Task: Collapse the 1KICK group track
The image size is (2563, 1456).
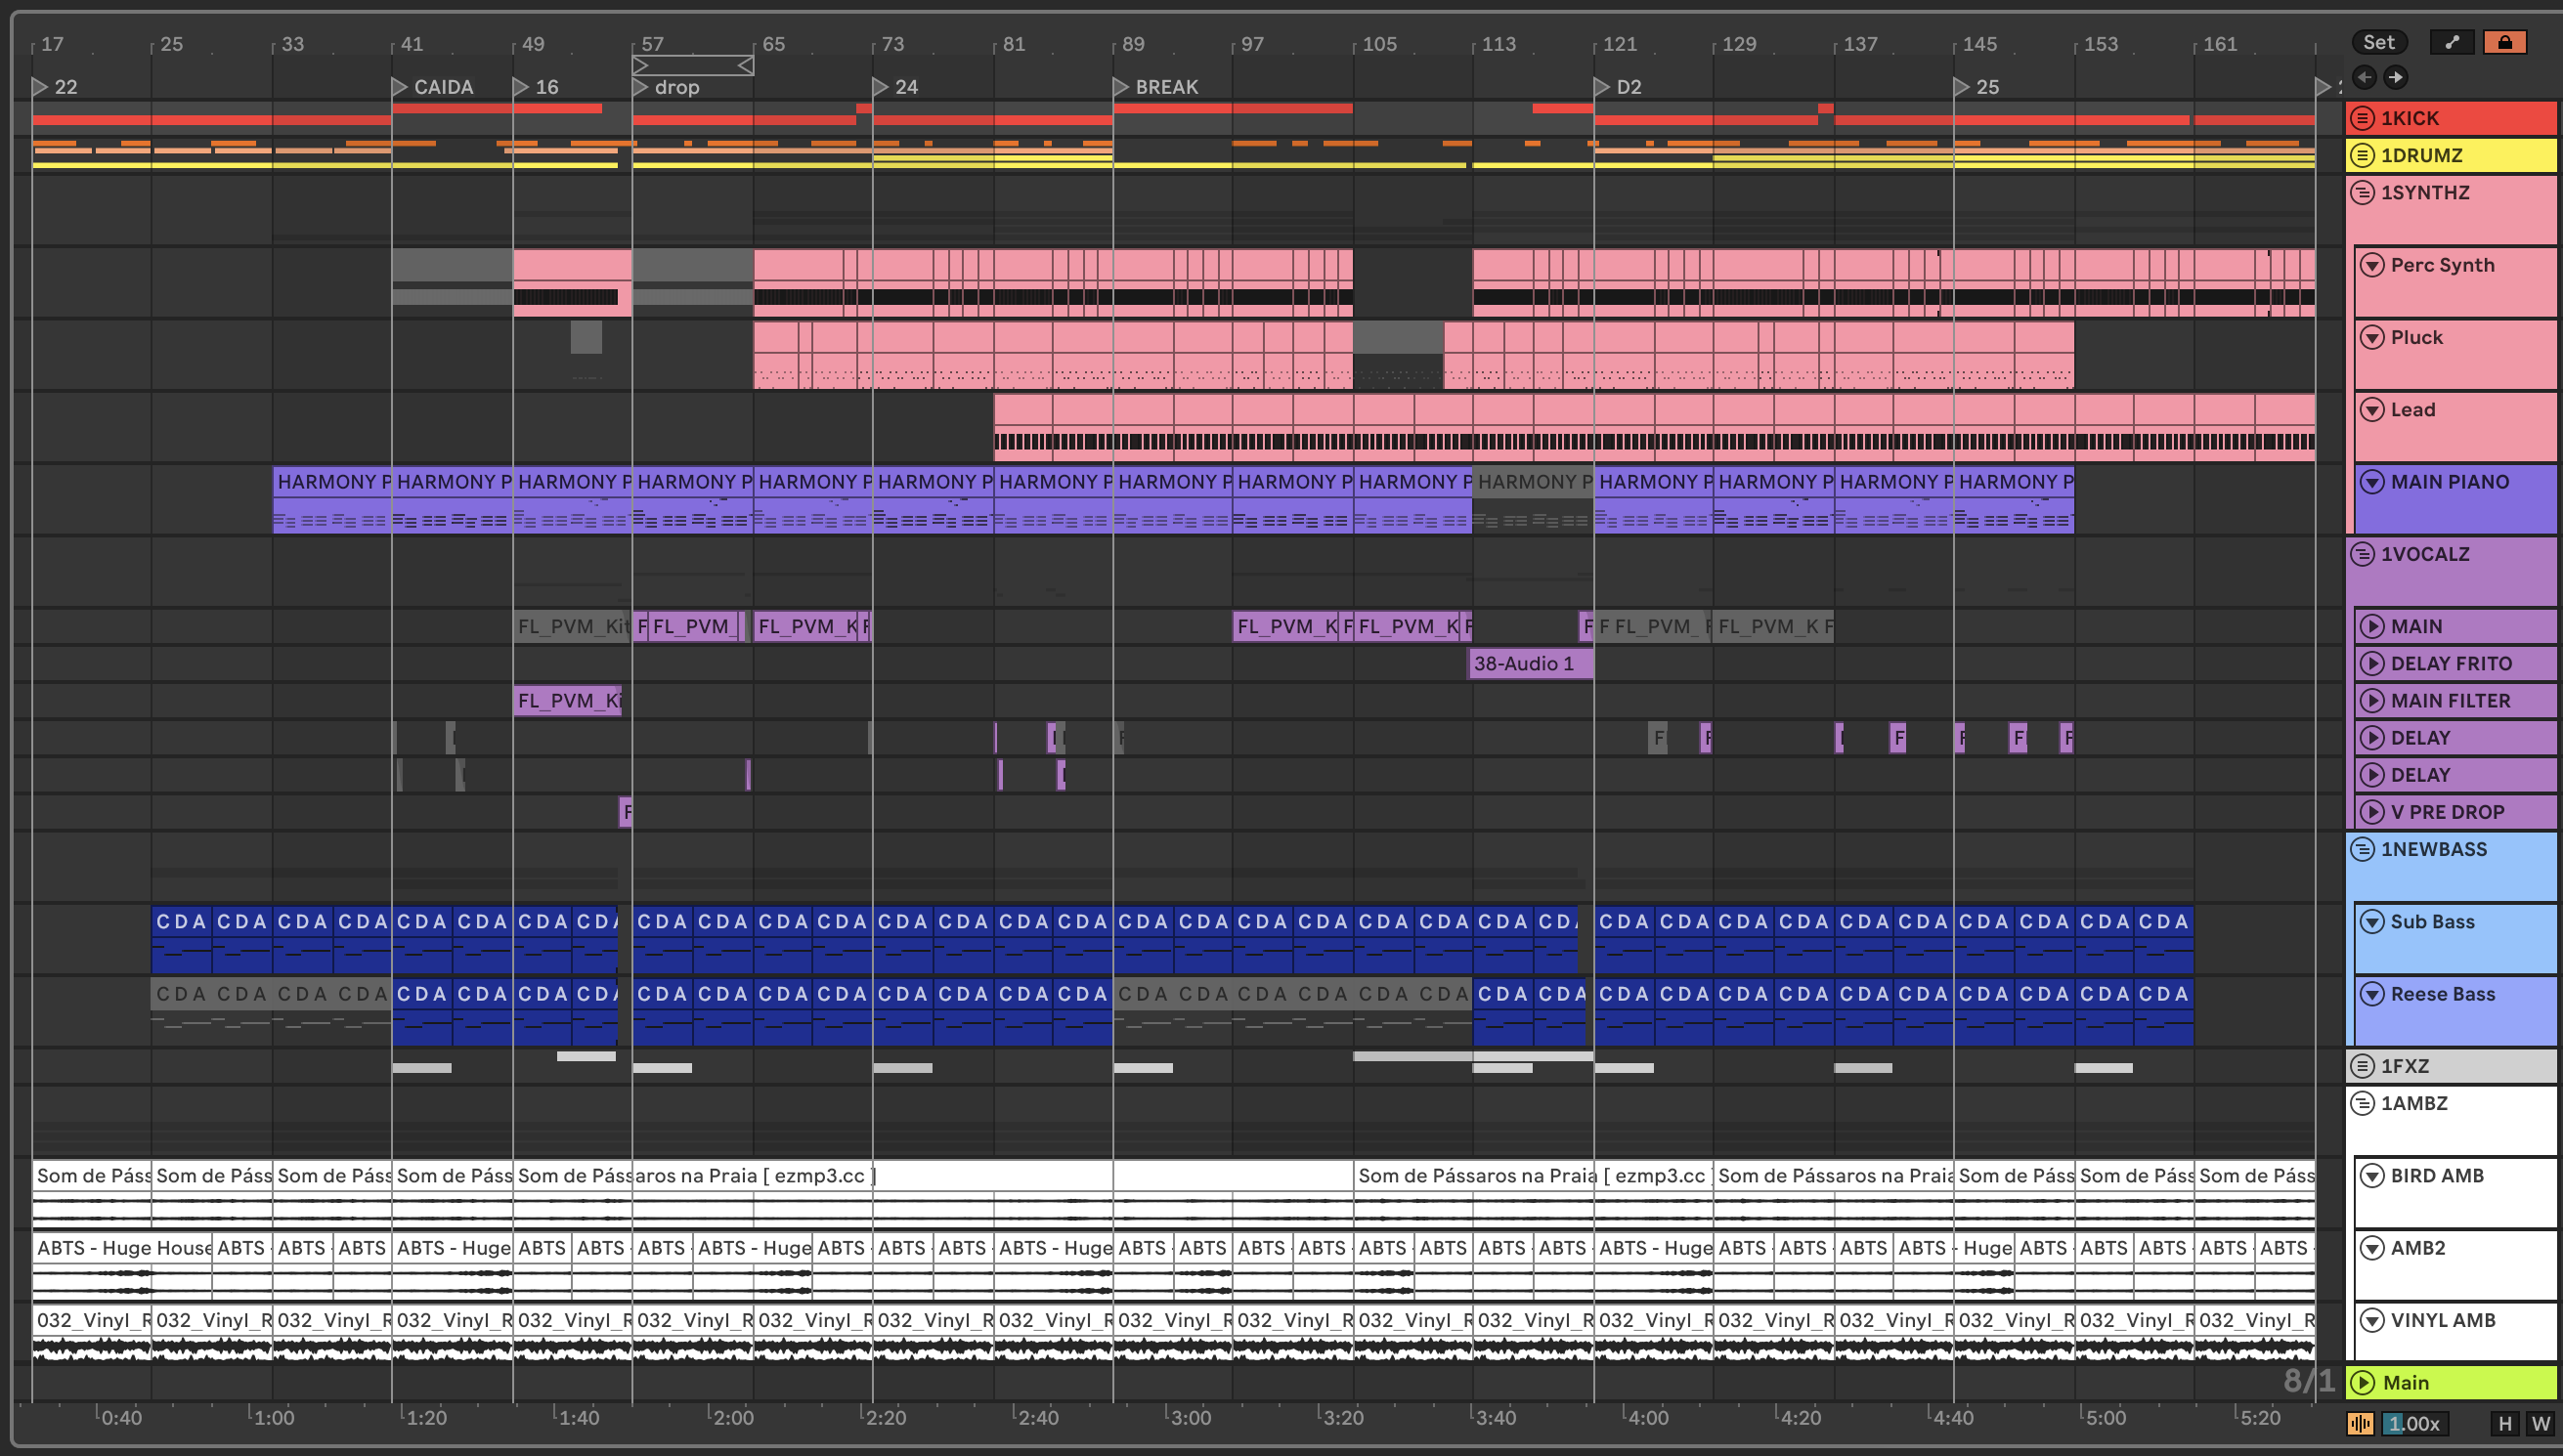Action: point(2362,118)
